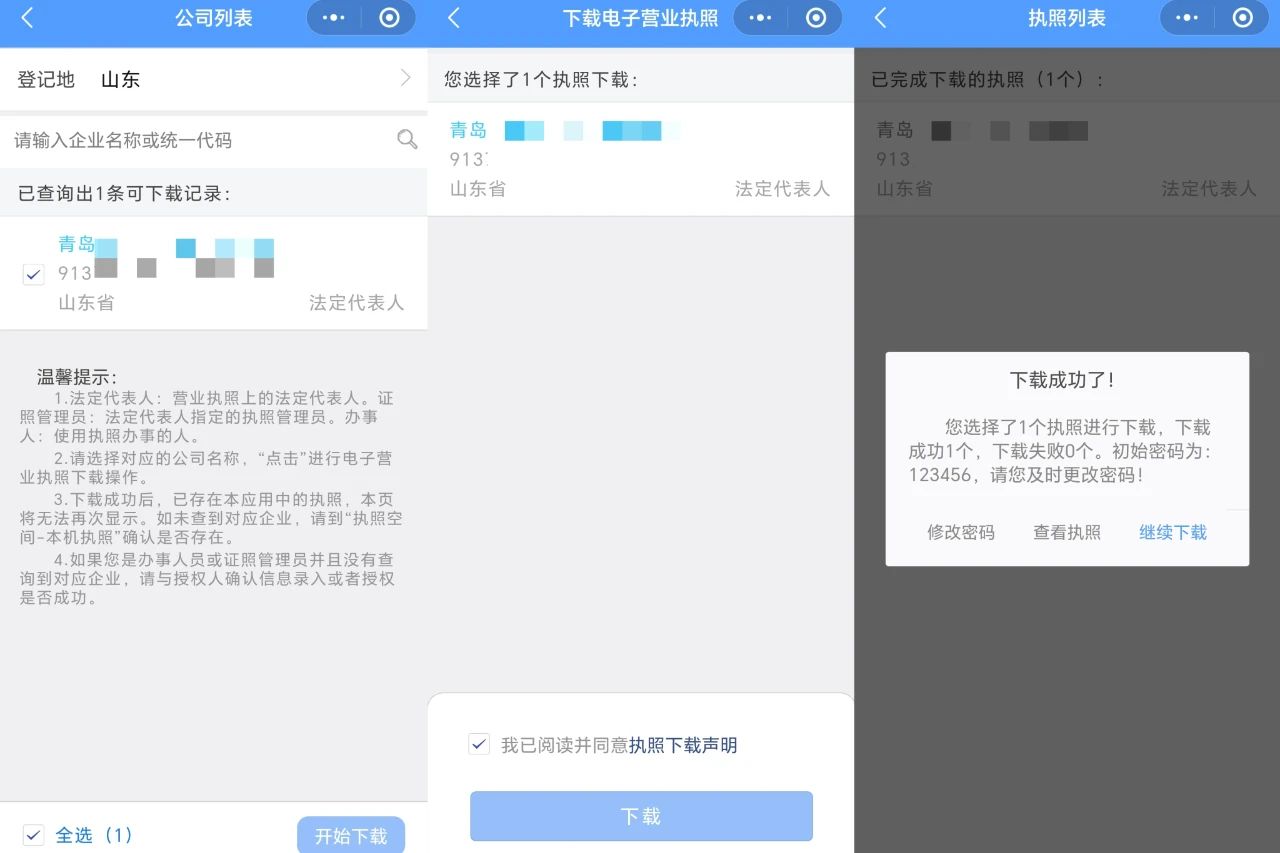1280x853 pixels.
Task: Go back from the 执照列表 screen
Action: click(x=880, y=18)
